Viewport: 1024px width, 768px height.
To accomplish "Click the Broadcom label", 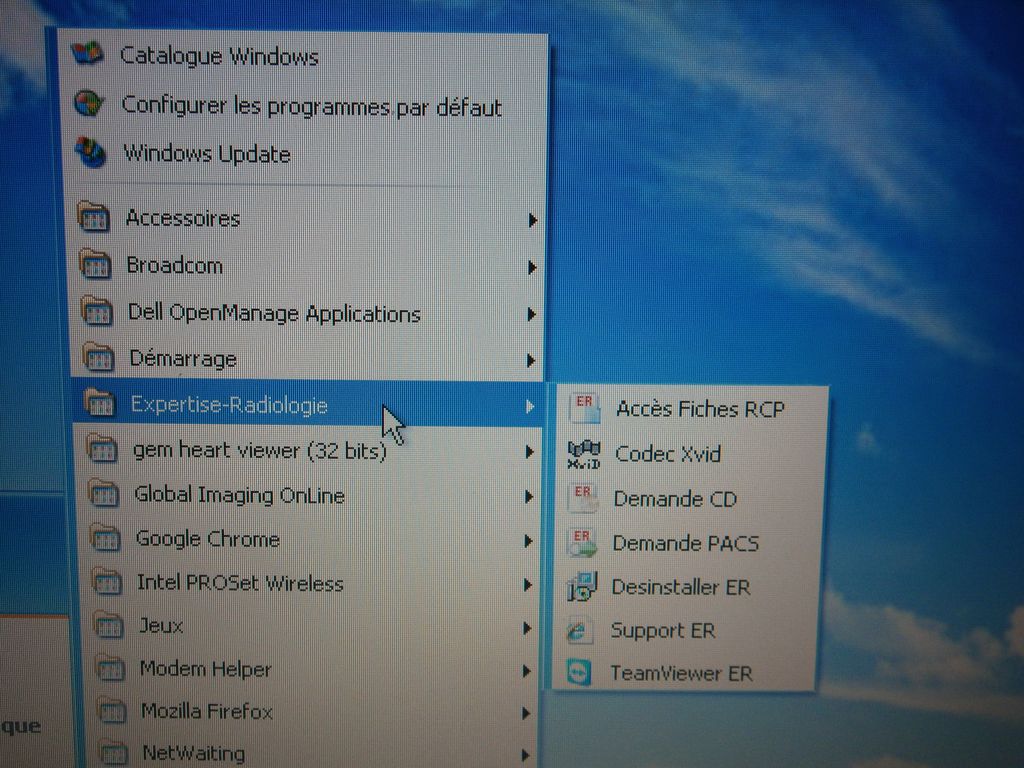I will click(174, 265).
